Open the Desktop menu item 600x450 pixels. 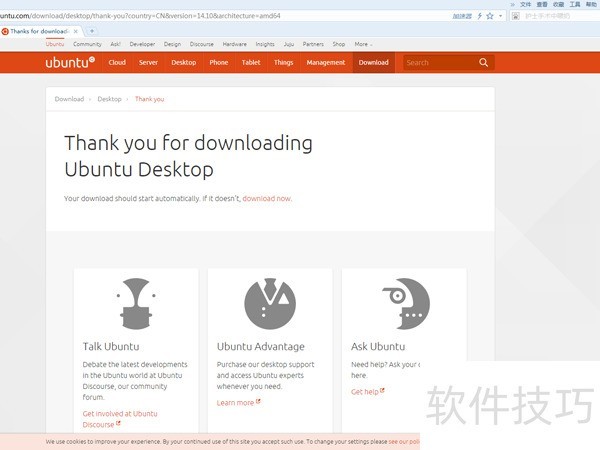coord(184,62)
